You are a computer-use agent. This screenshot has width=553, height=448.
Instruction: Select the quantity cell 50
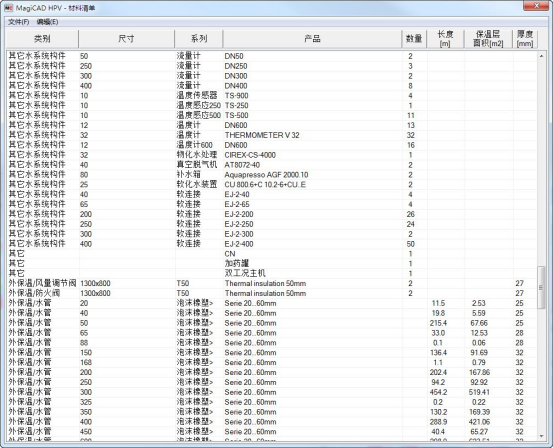click(411, 244)
